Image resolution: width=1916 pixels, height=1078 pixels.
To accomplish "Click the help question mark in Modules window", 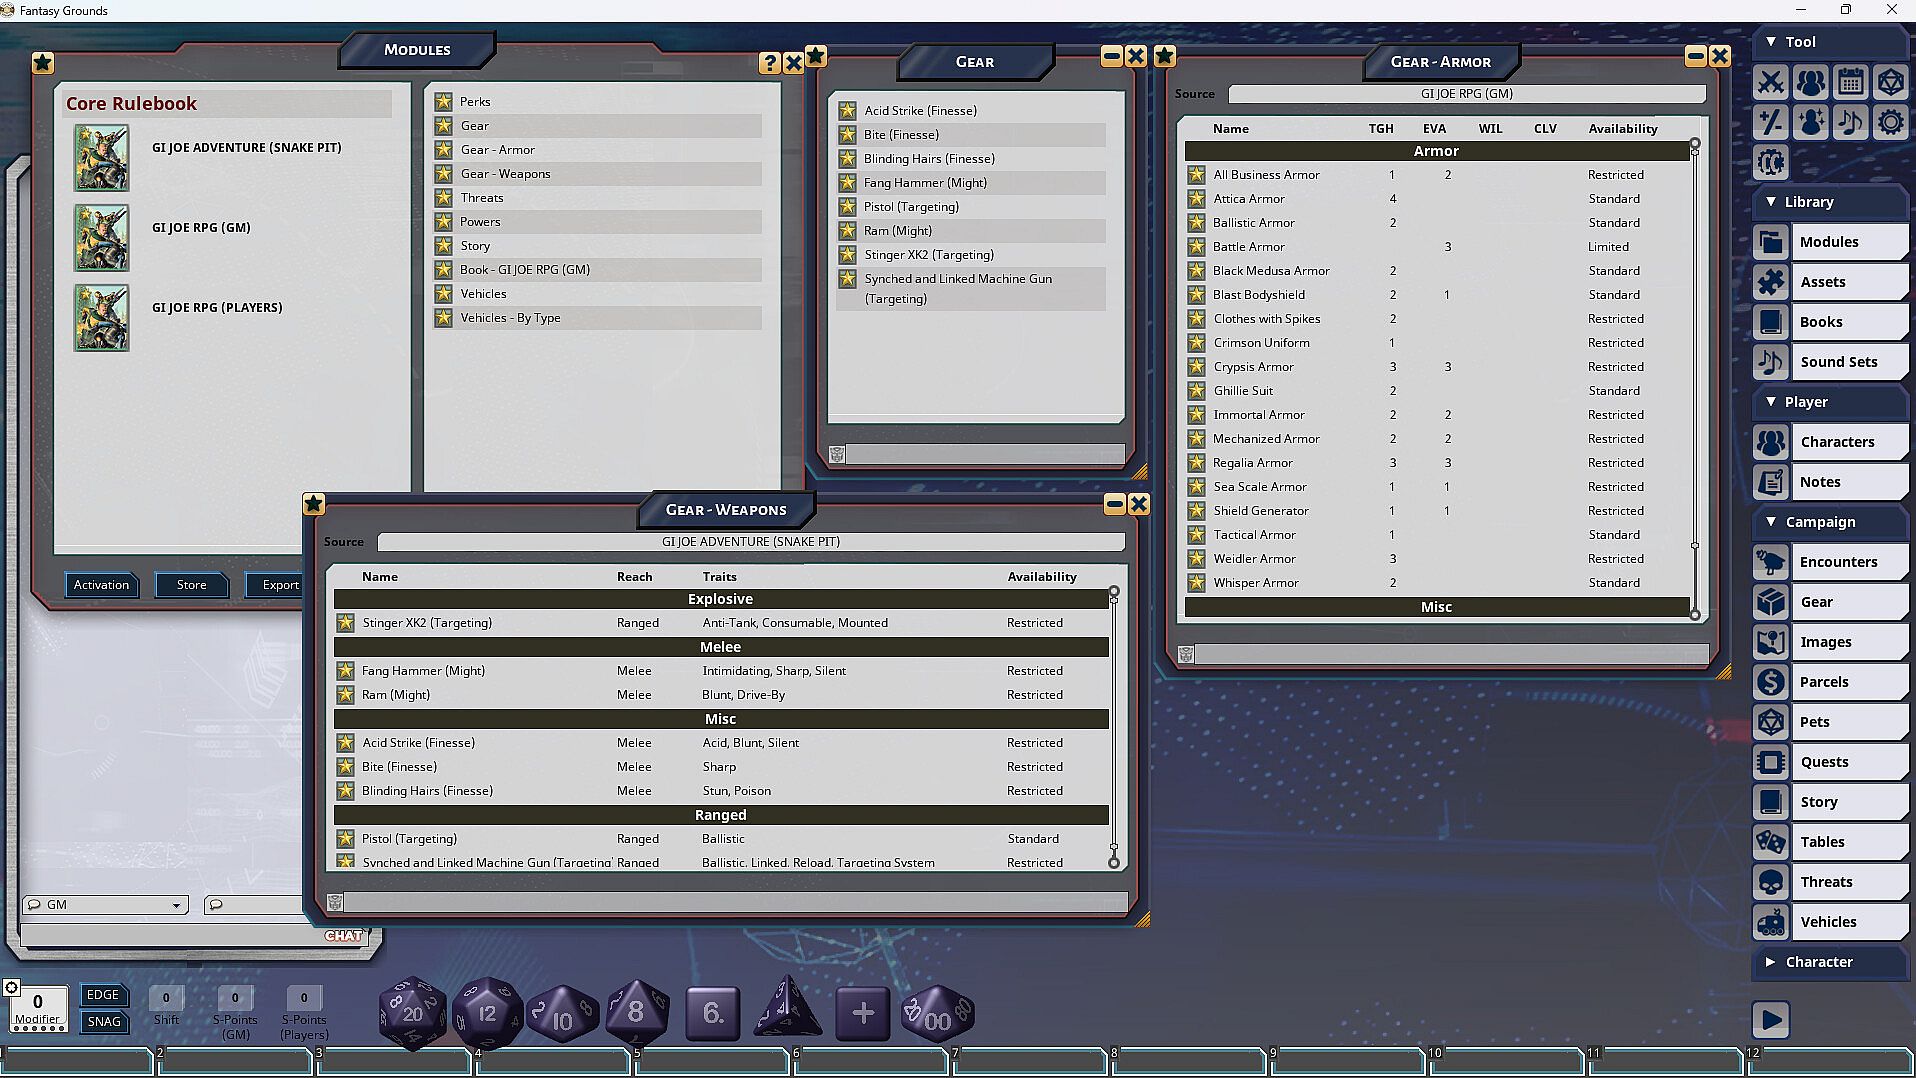I will click(769, 63).
